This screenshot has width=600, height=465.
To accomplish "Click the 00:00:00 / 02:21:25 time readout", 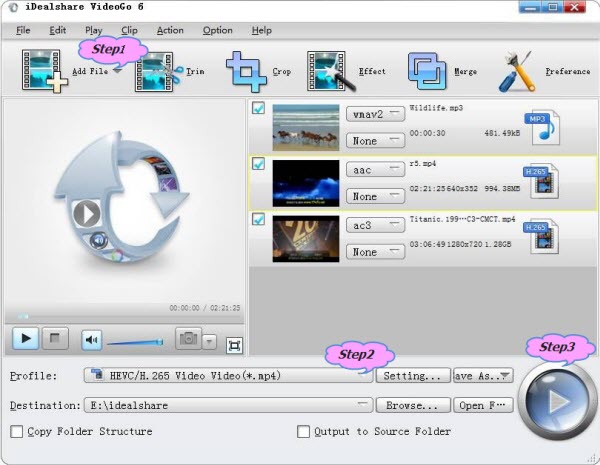I will click(205, 308).
